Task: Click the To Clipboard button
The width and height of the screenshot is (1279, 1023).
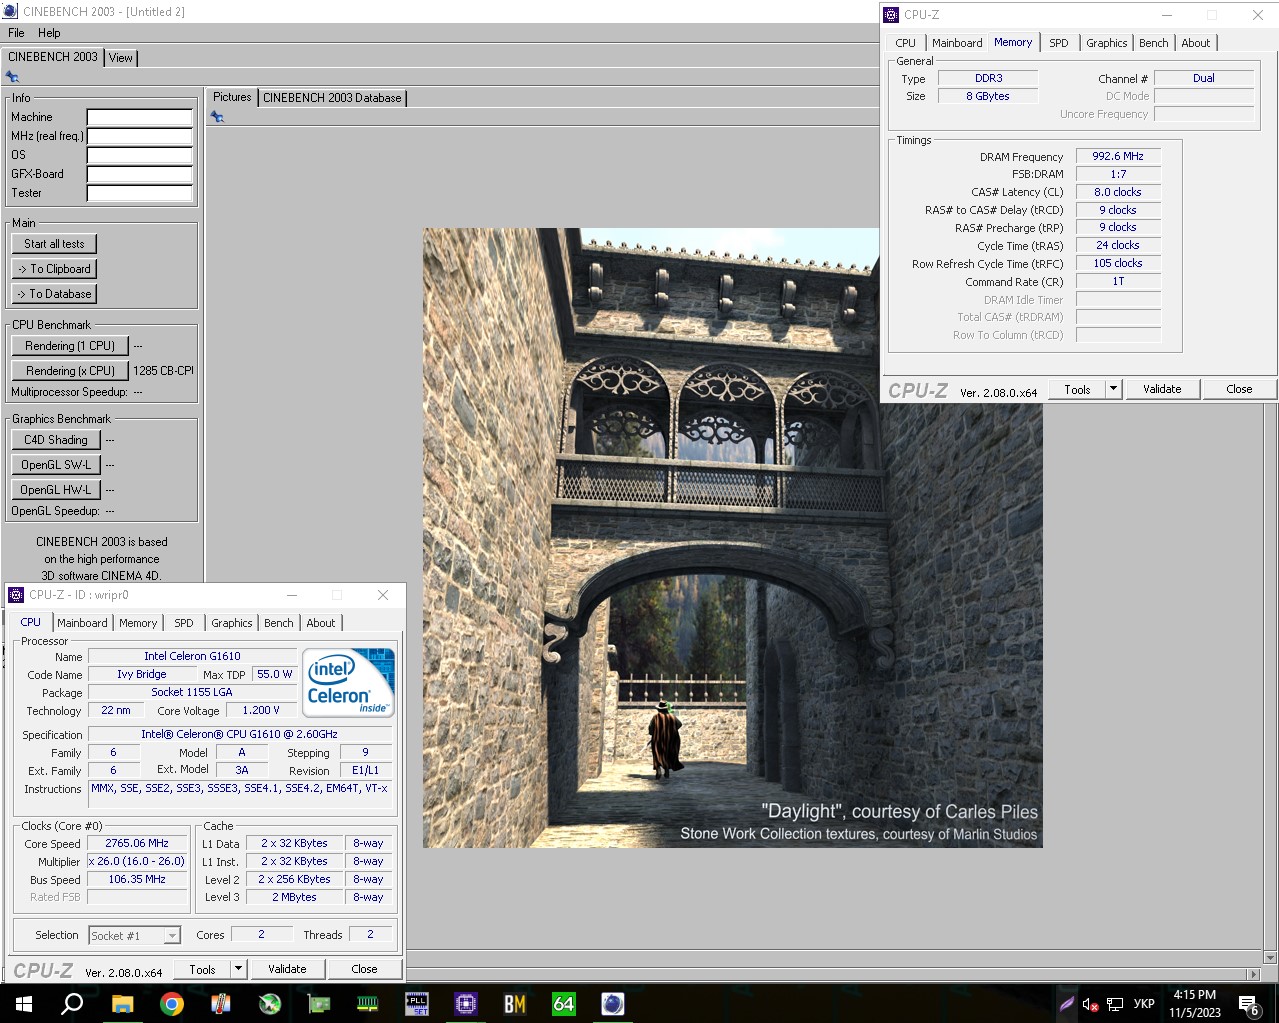Action: (x=55, y=269)
